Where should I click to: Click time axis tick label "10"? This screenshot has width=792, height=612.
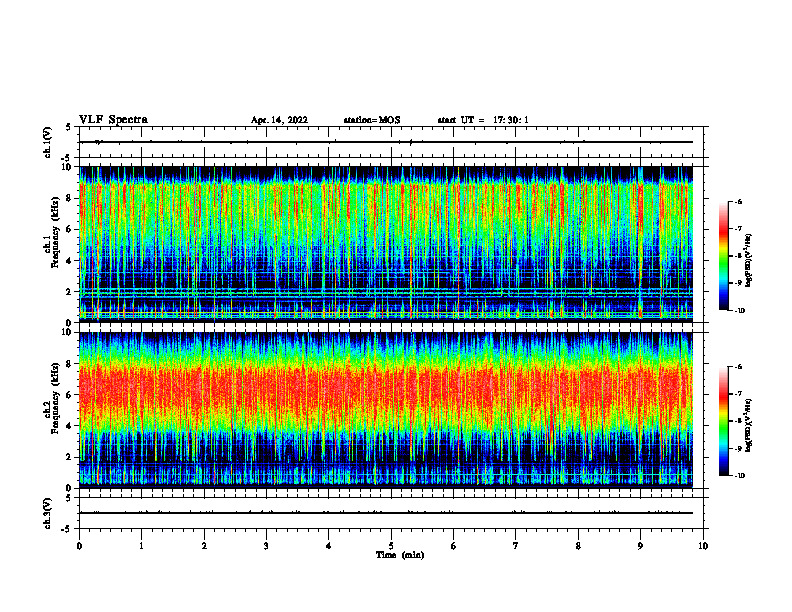coord(703,546)
